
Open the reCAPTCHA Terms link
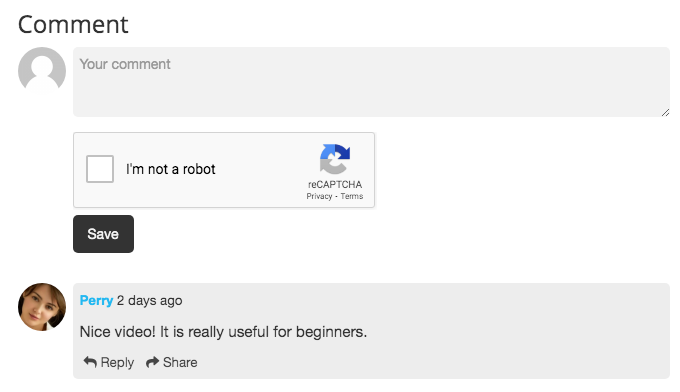[x=352, y=196]
